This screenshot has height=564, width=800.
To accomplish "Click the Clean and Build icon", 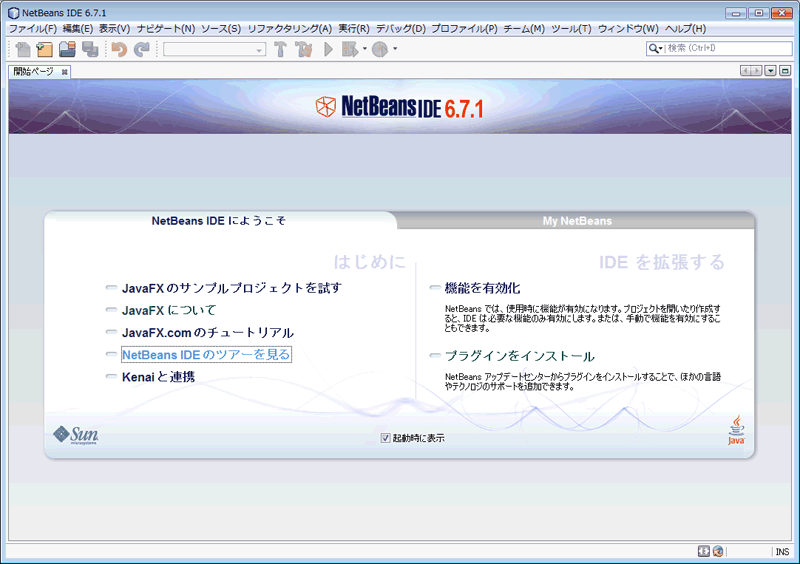I will point(304,50).
